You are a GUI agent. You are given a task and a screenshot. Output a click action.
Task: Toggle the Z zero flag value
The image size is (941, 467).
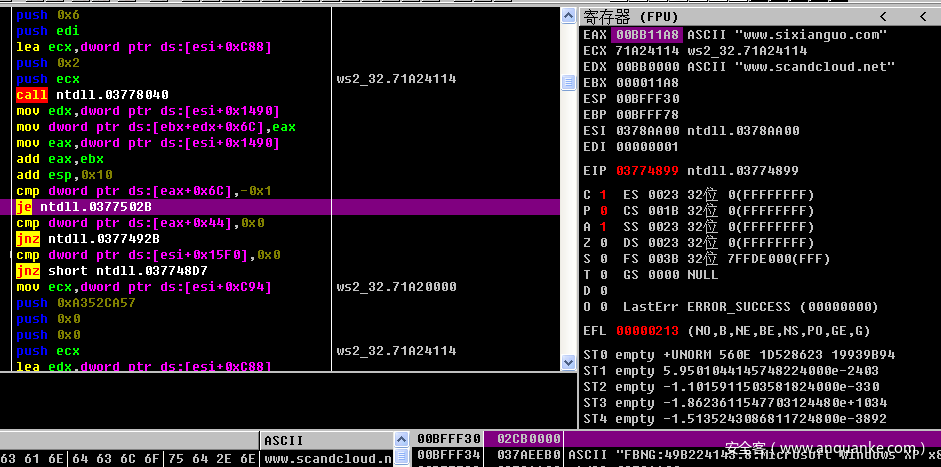(604, 243)
